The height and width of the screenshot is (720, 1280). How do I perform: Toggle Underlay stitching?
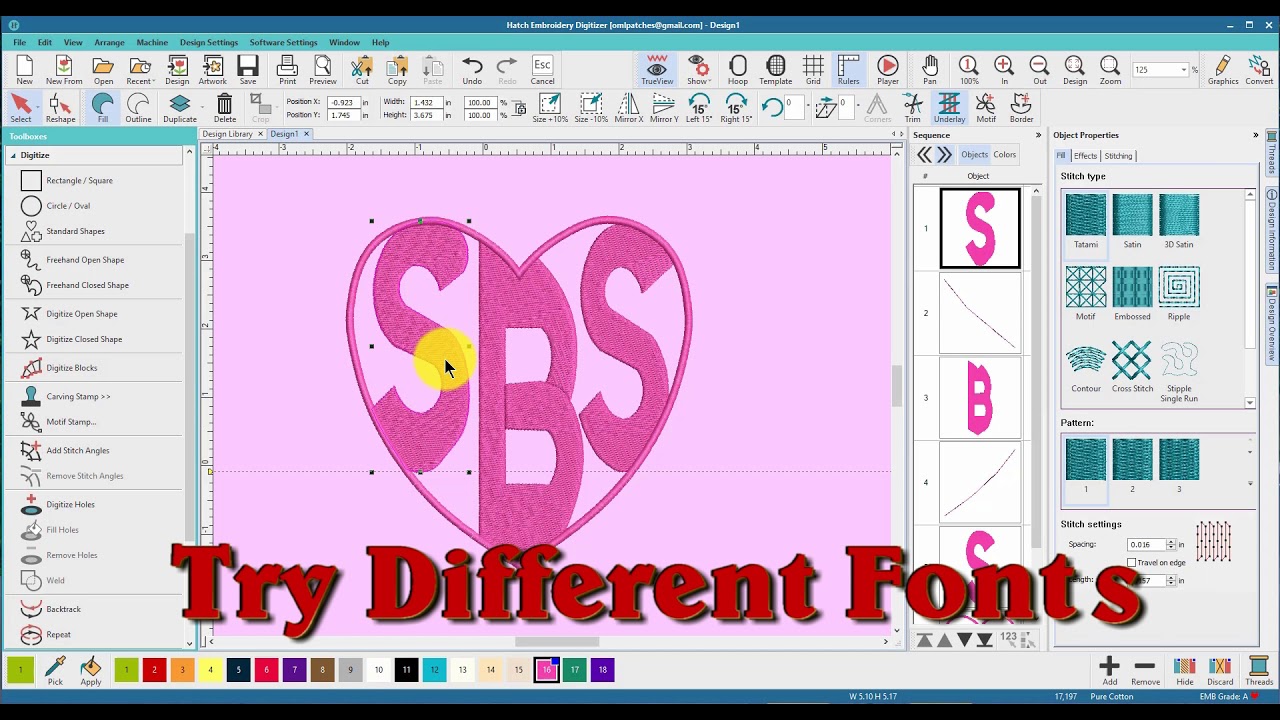[949, 108]
